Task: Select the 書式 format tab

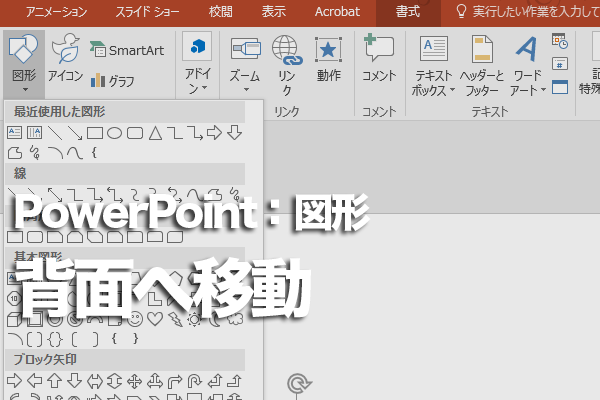Action: [x=408, y=11]
